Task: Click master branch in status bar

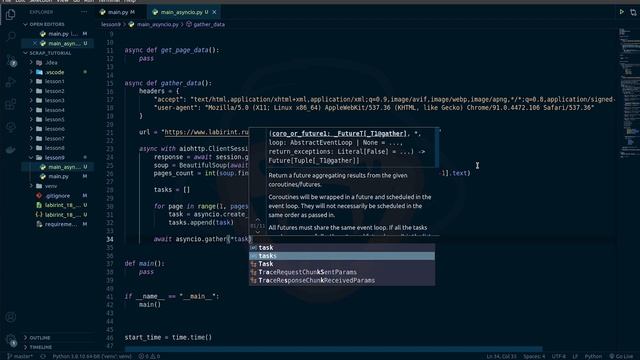Action: [20, 356]
